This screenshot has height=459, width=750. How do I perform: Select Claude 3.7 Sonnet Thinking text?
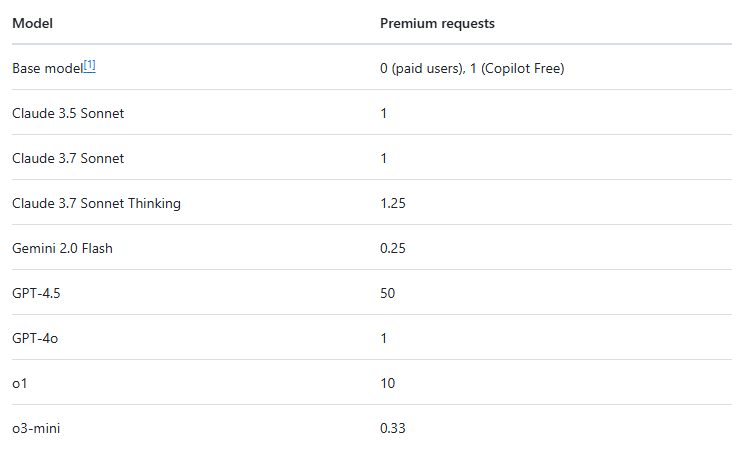pos(96,204)
